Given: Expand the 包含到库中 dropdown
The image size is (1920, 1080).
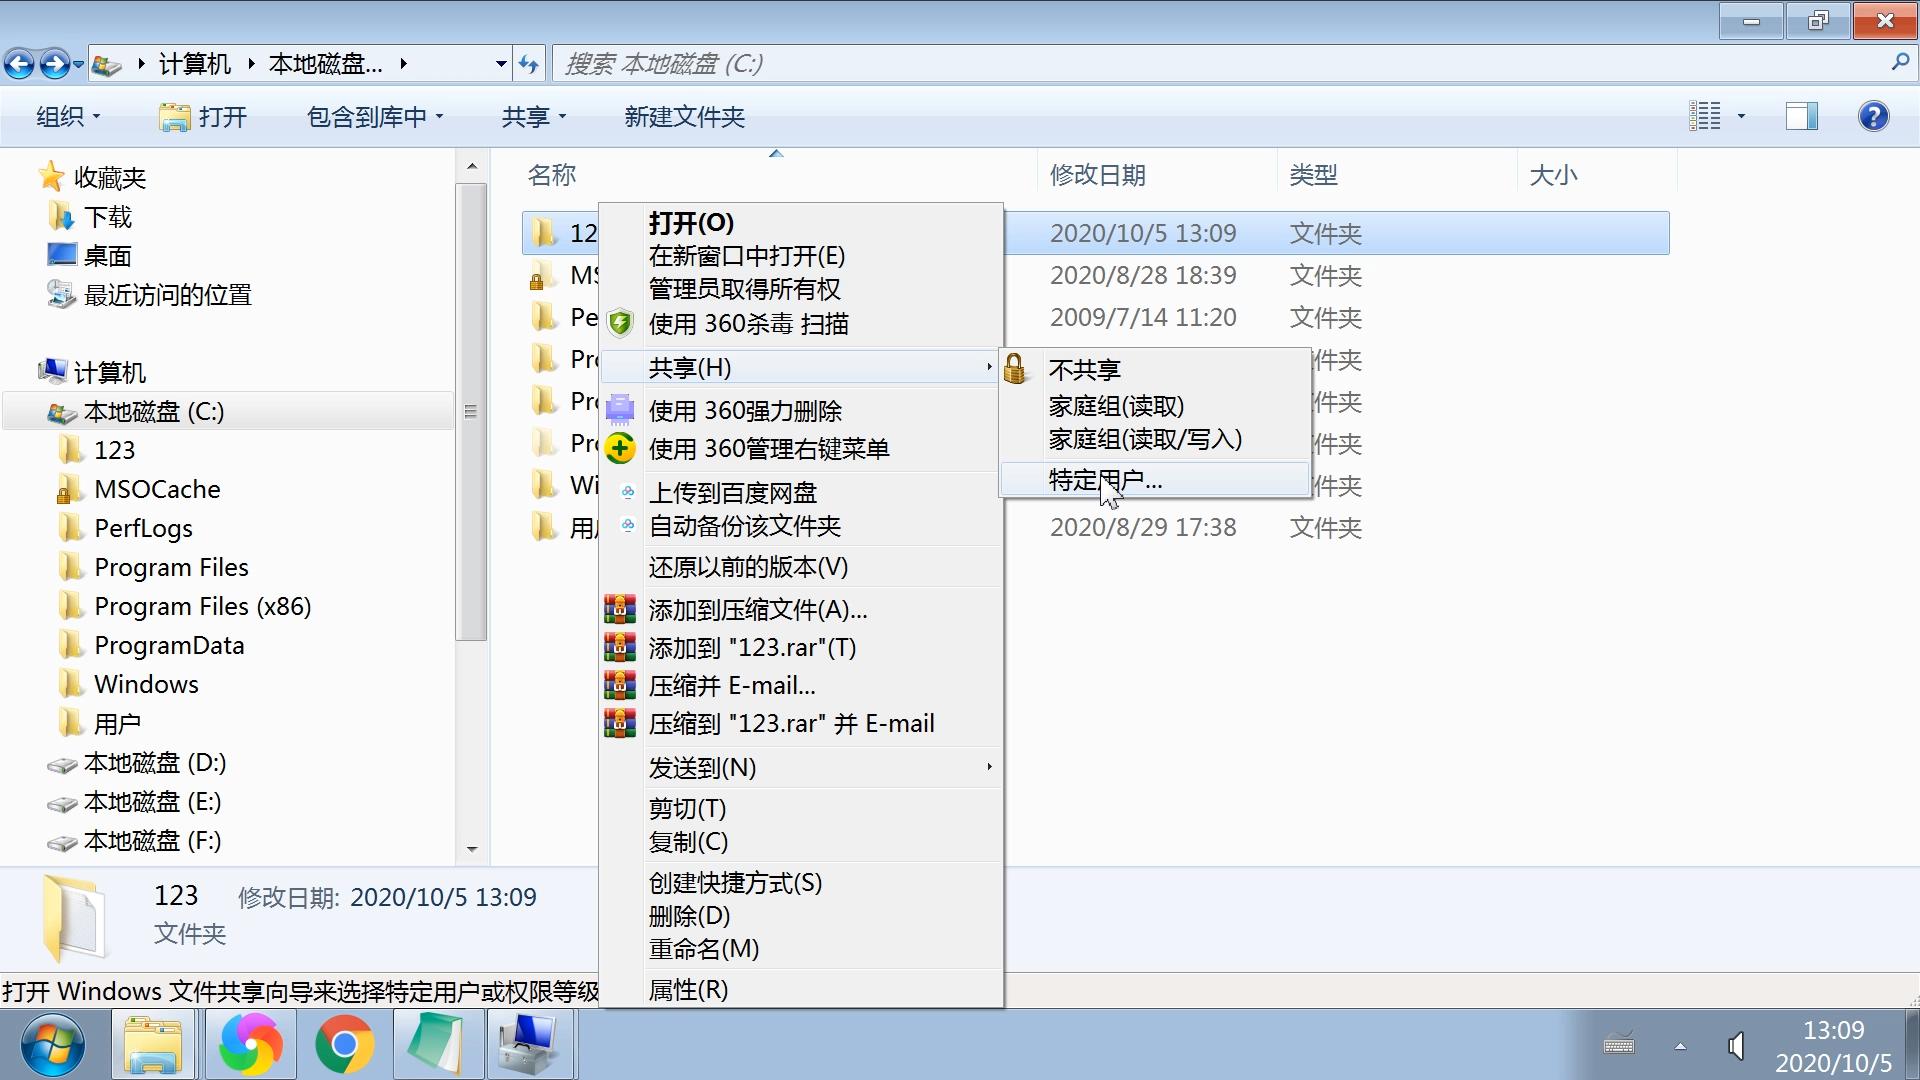Looking at the screenshot, I should (x=374, y=116).
